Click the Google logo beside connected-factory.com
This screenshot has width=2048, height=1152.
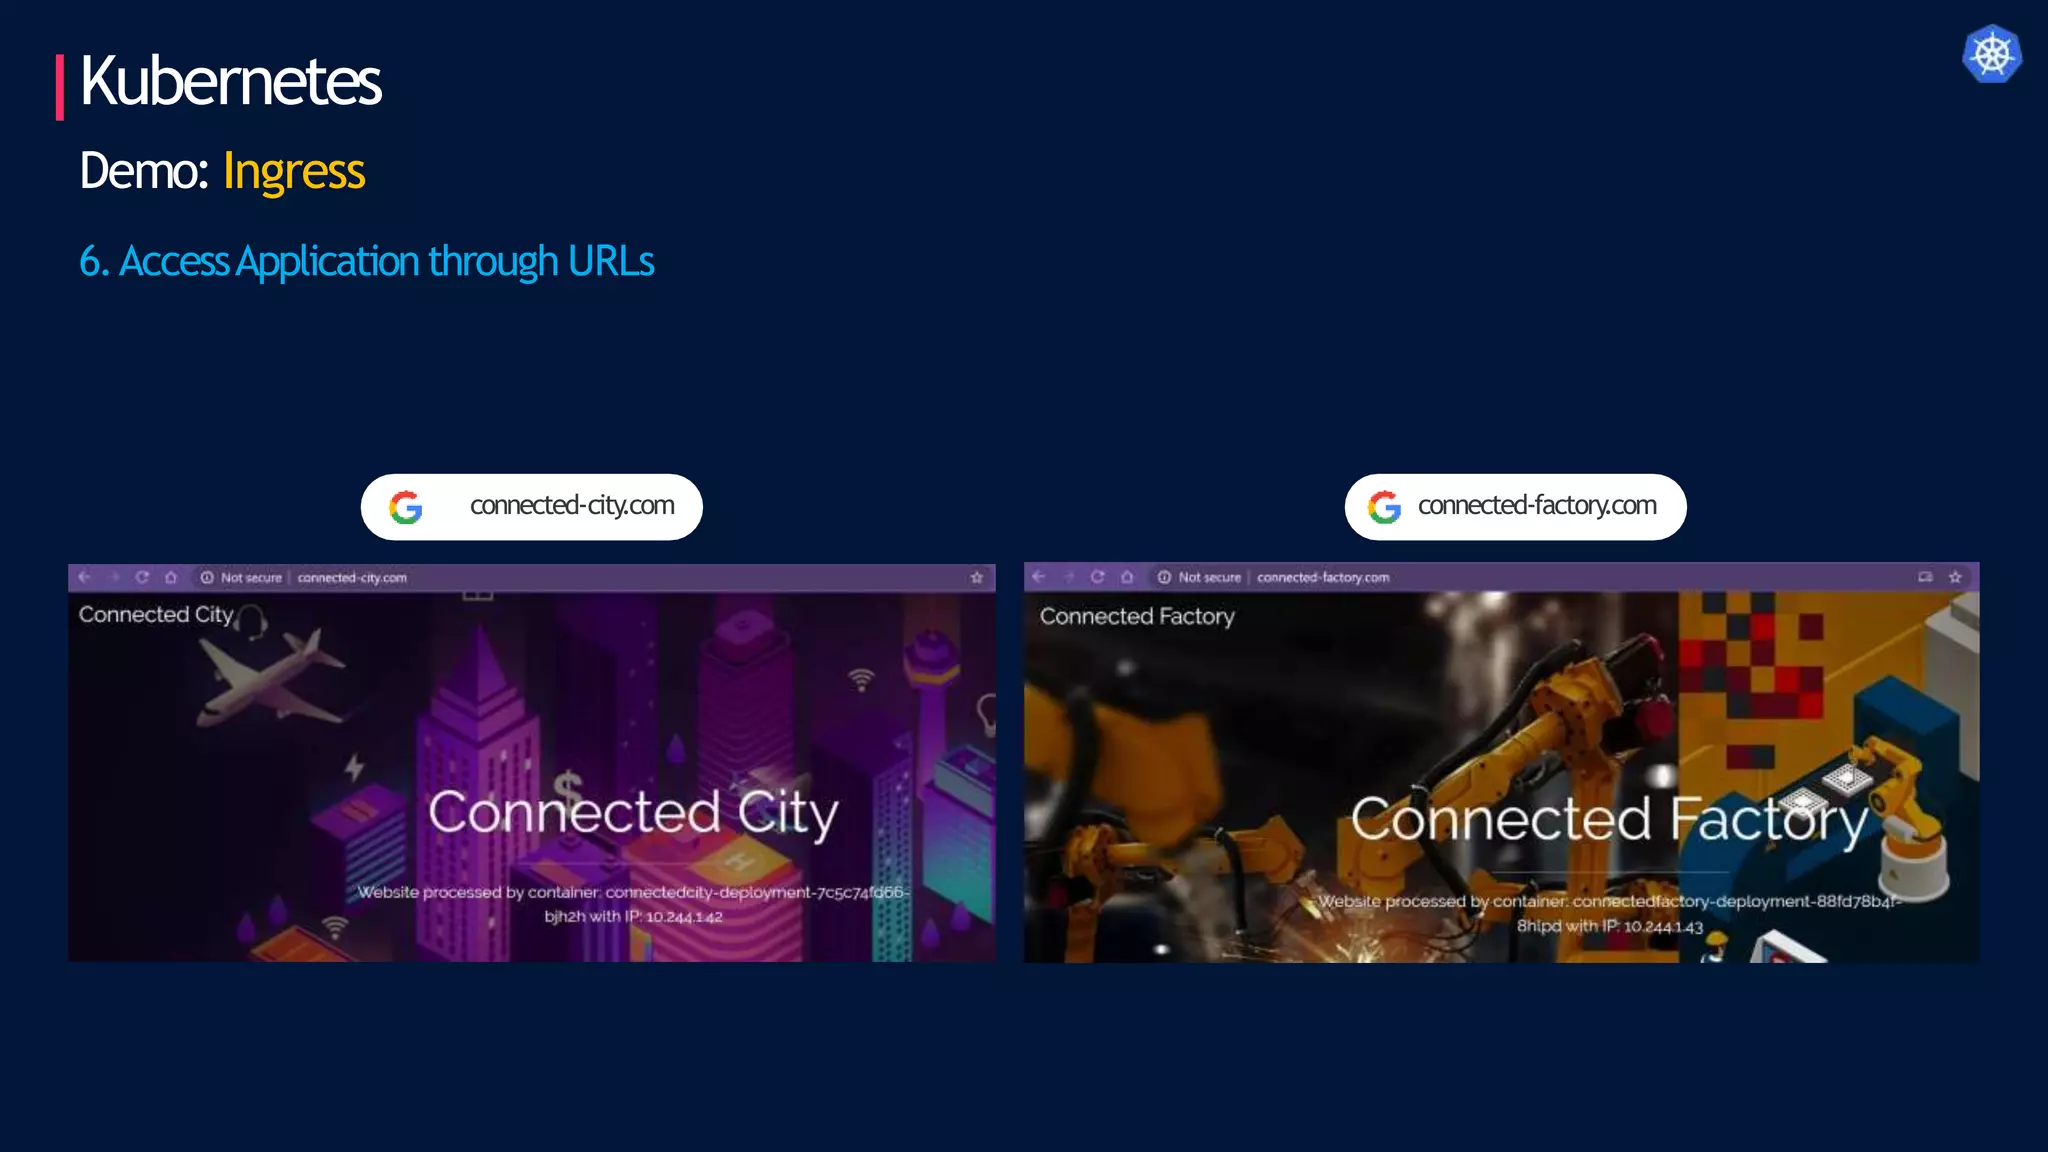1384,507
